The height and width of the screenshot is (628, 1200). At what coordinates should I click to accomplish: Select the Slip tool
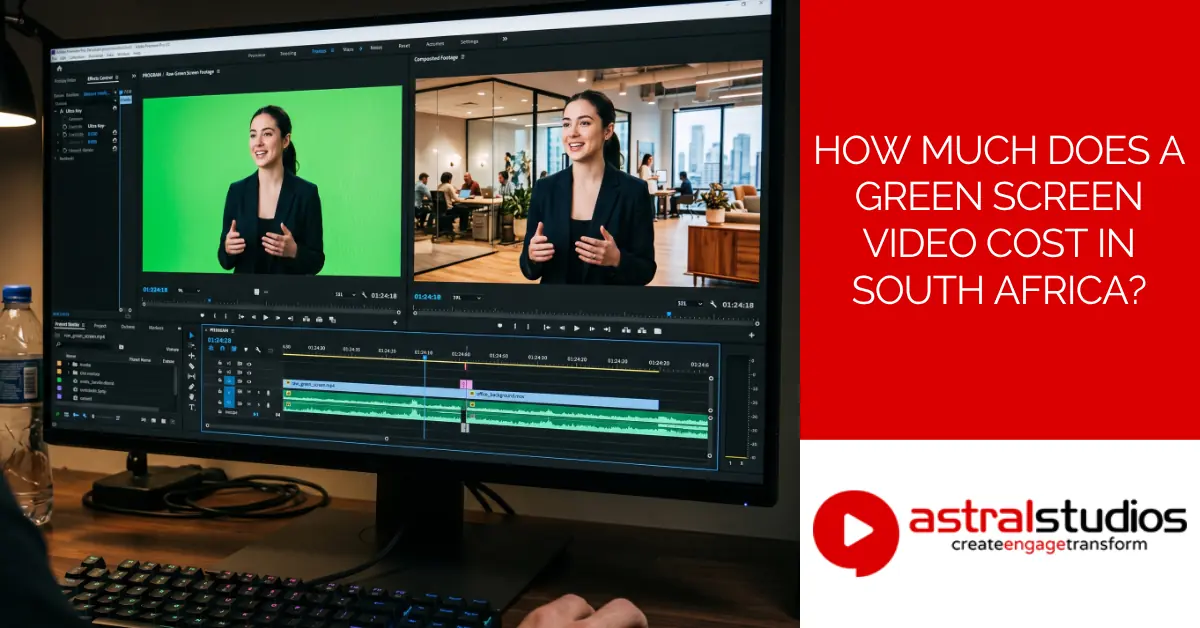(x=191, y=376)
